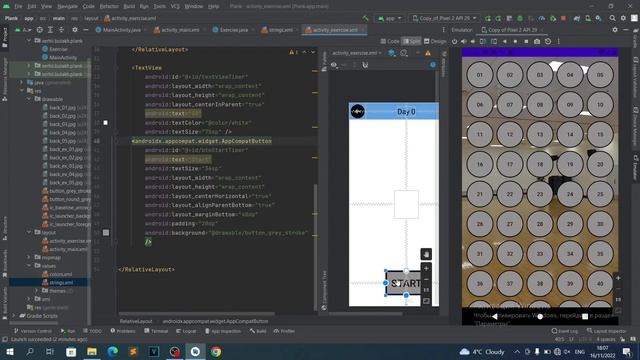Toggle view options eye icon in design toolbar
The image size is (640, 360).
pyautogui.click(x=334, y=65)
